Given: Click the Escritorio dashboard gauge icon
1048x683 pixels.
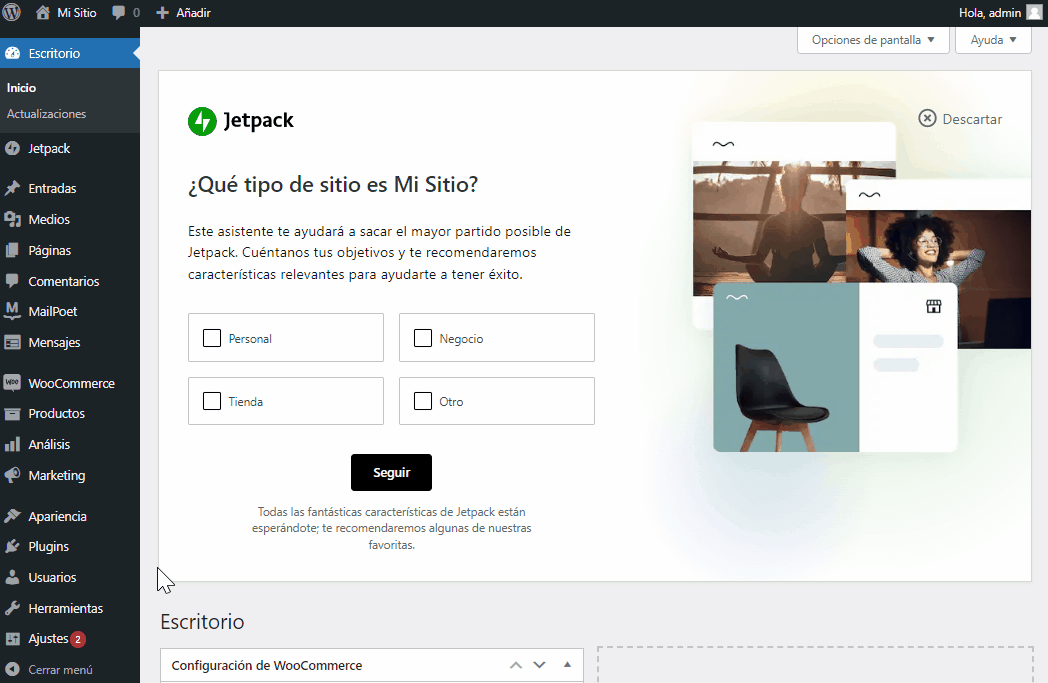Looking at the screenshot, I should coord(13,53).
